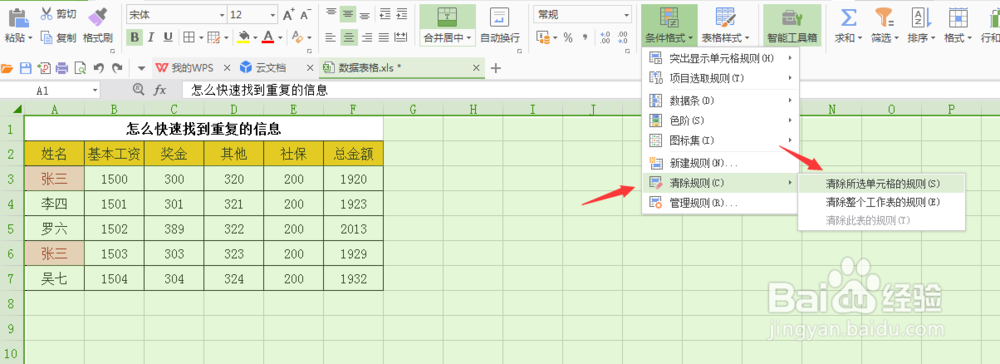
Task: Print using the printer icon
Action: [x=62, y=68]
